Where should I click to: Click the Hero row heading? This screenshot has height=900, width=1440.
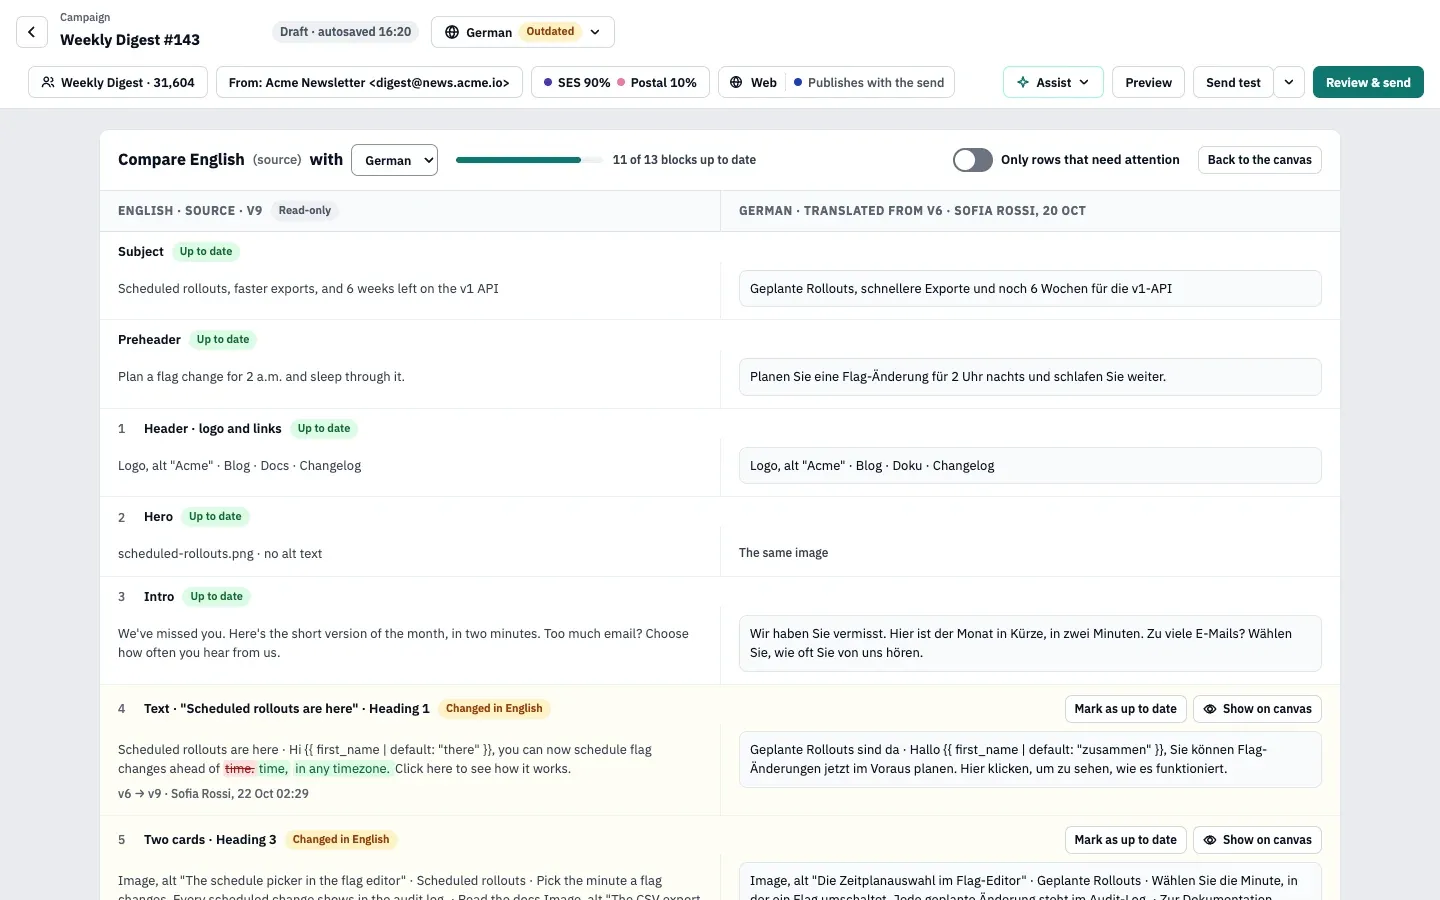158,517
